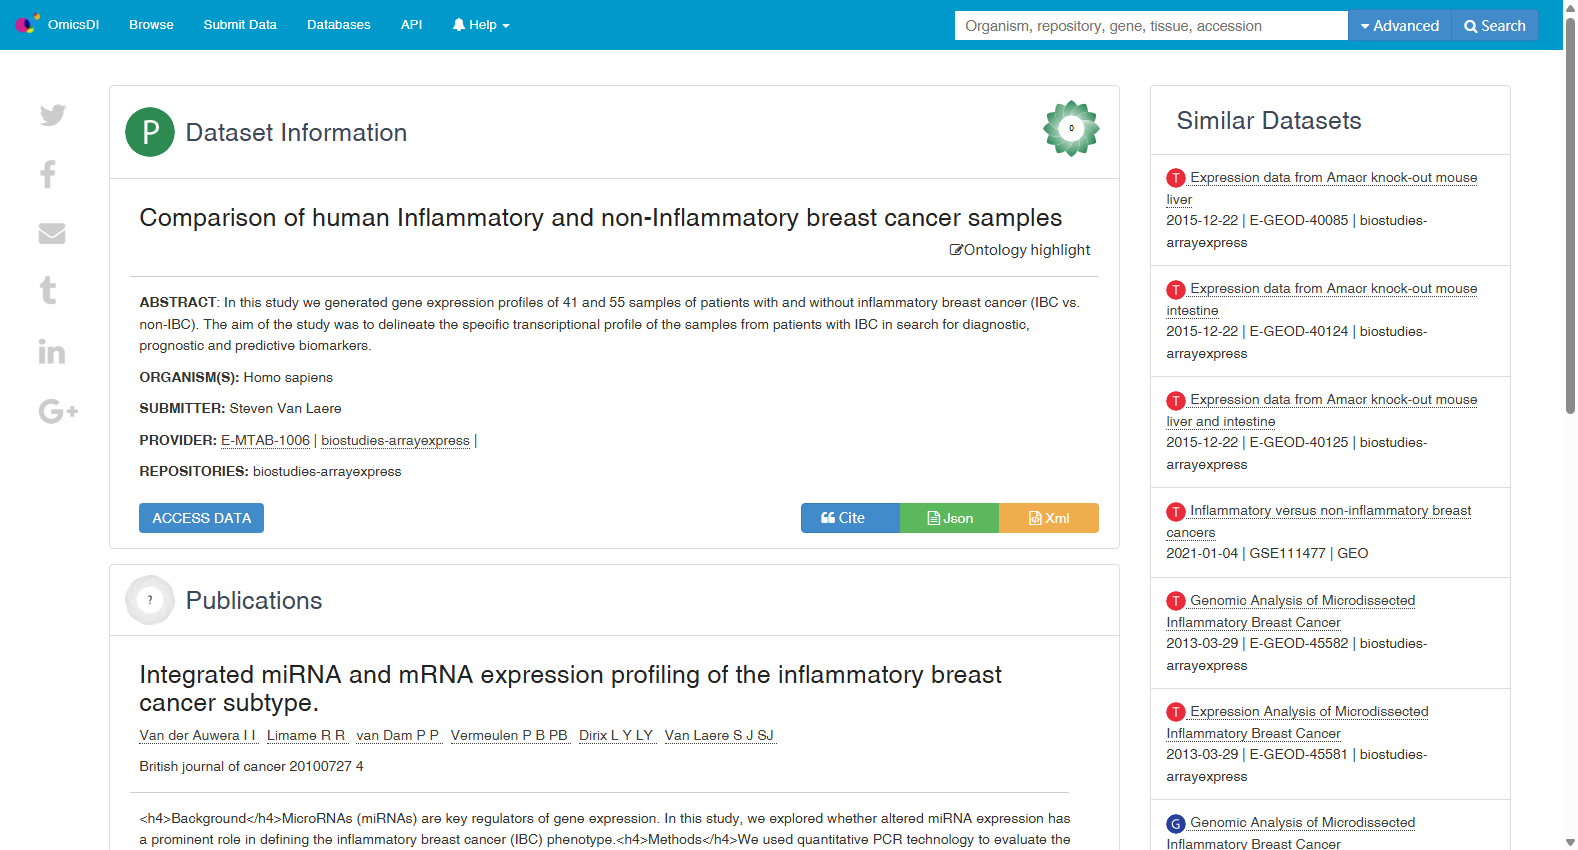Click the search input field
The width and height of the screenshot is (1578, 850).
(x=1151, y=26)
